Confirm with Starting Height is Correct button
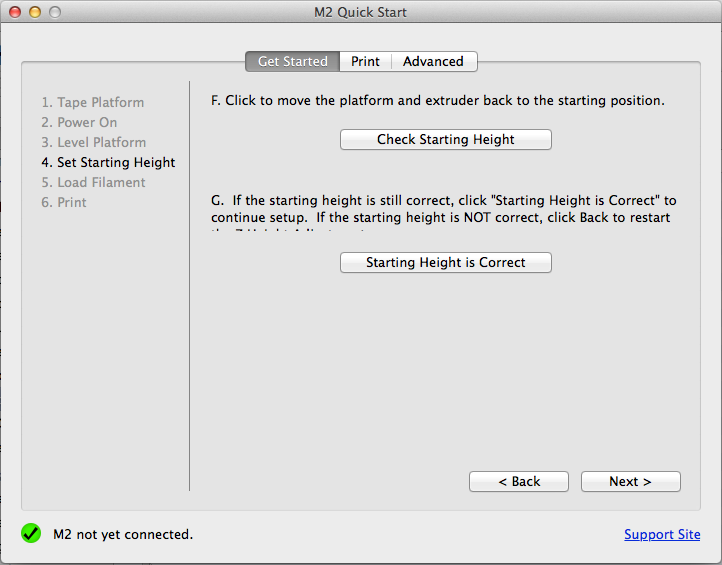 tap(445, 263)
